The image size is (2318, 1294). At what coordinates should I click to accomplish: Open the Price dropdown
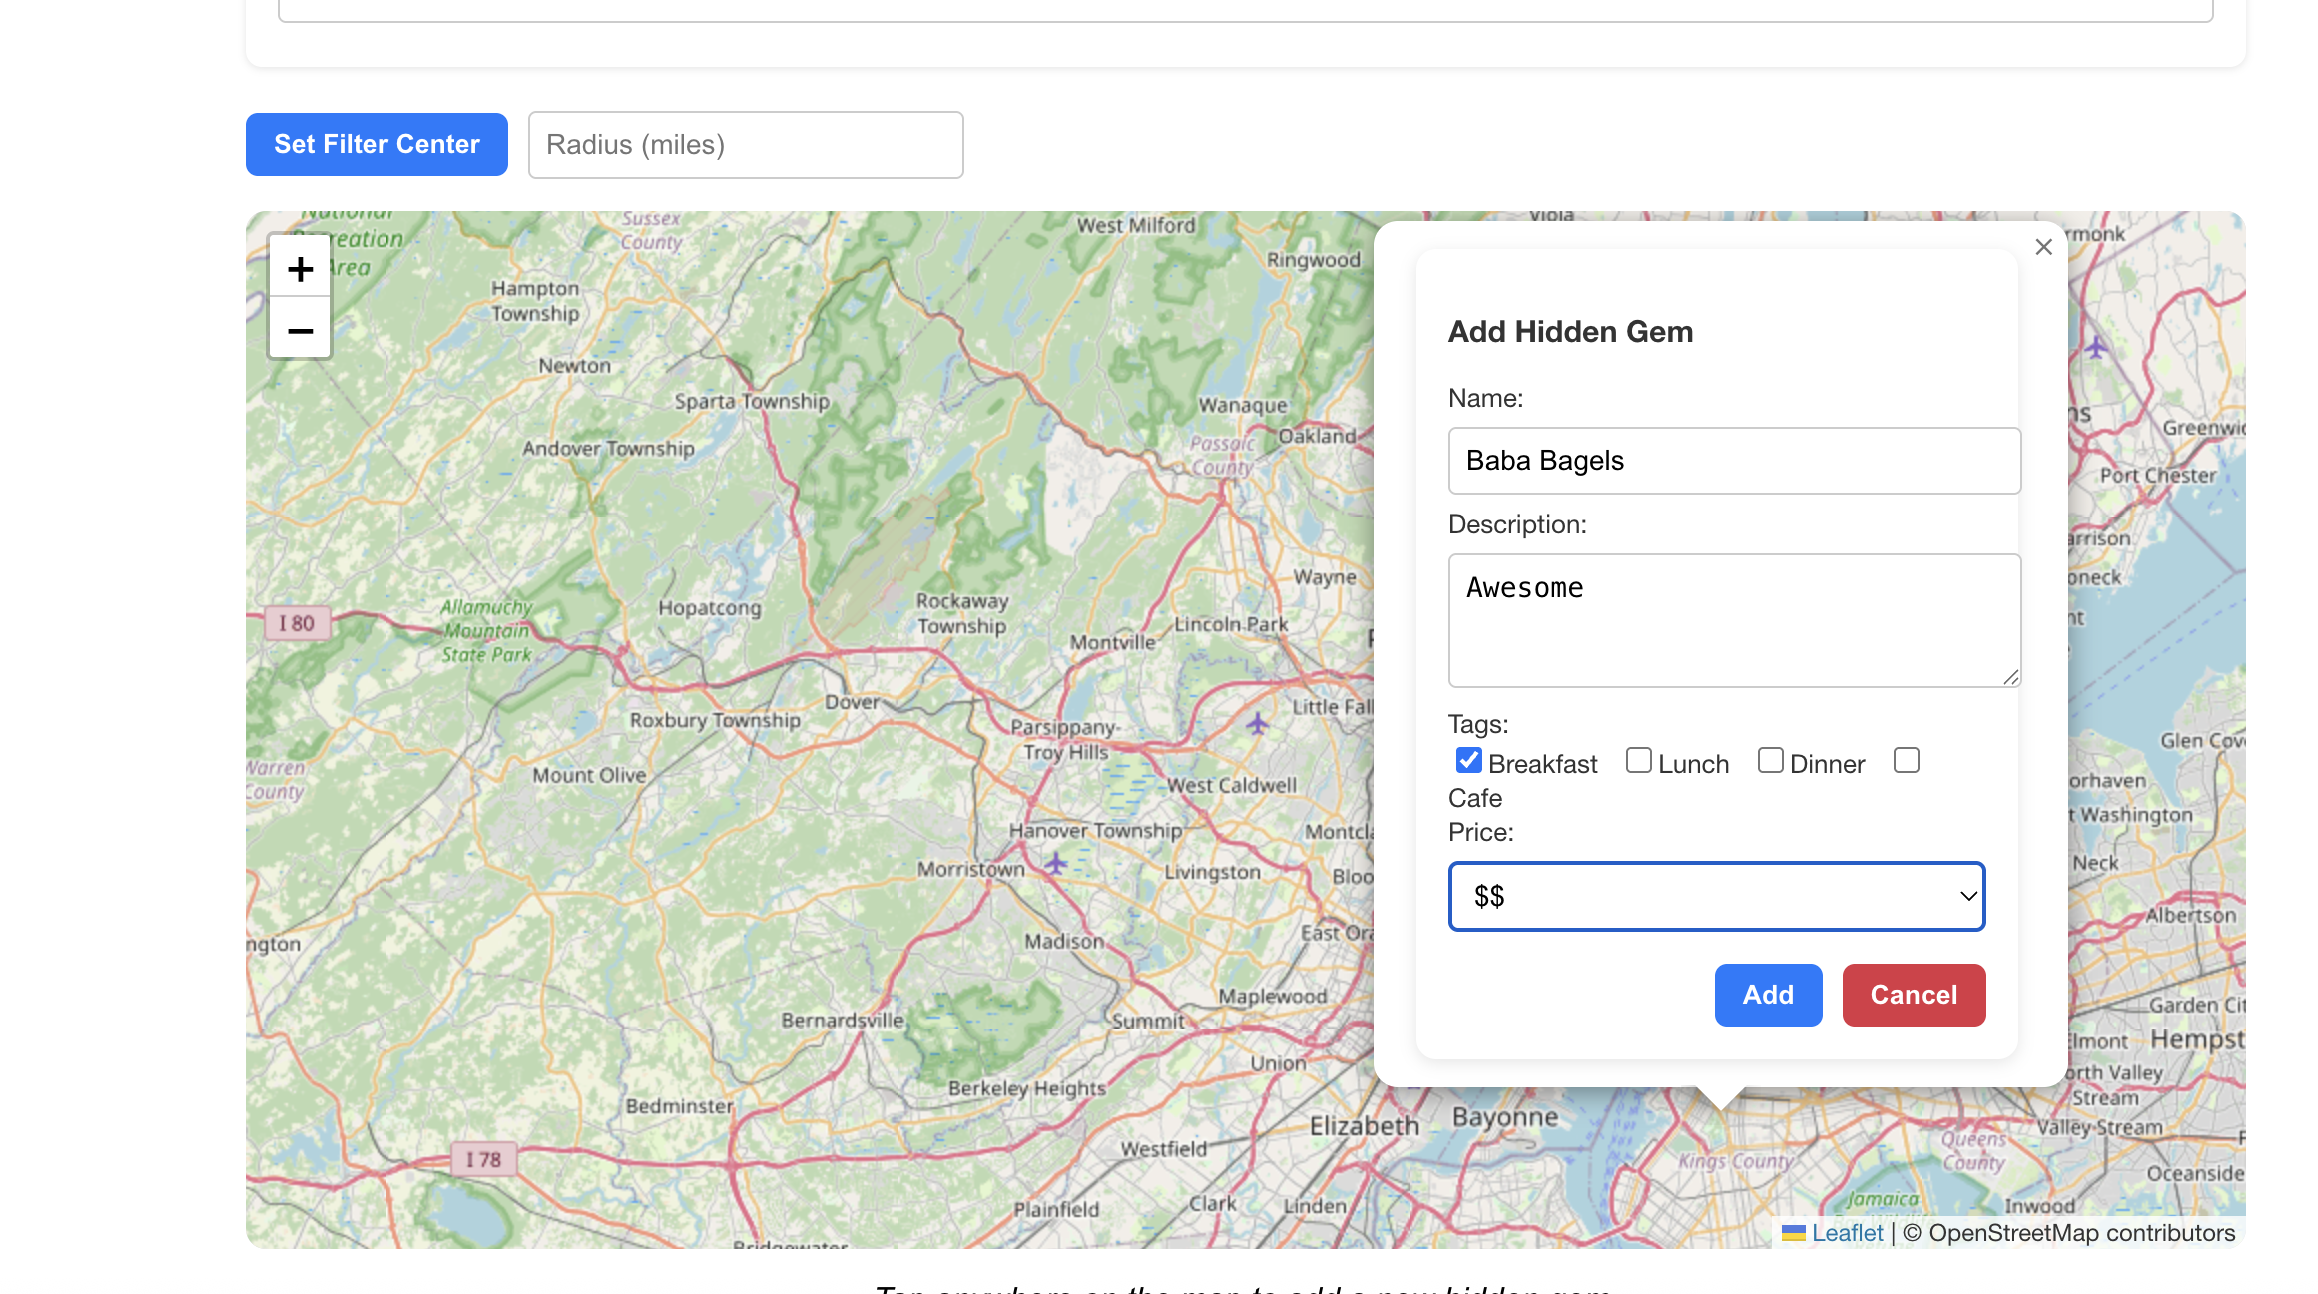tap(1716, 896)
